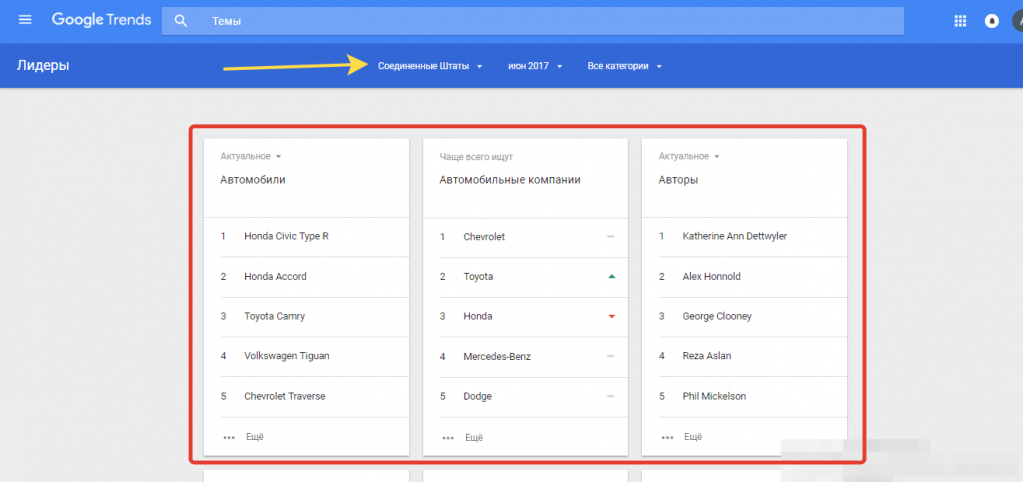Open the Соединенные Штаты country dropdown
The height and width of the screenshot is (482, 1023).
click(430, 66)
